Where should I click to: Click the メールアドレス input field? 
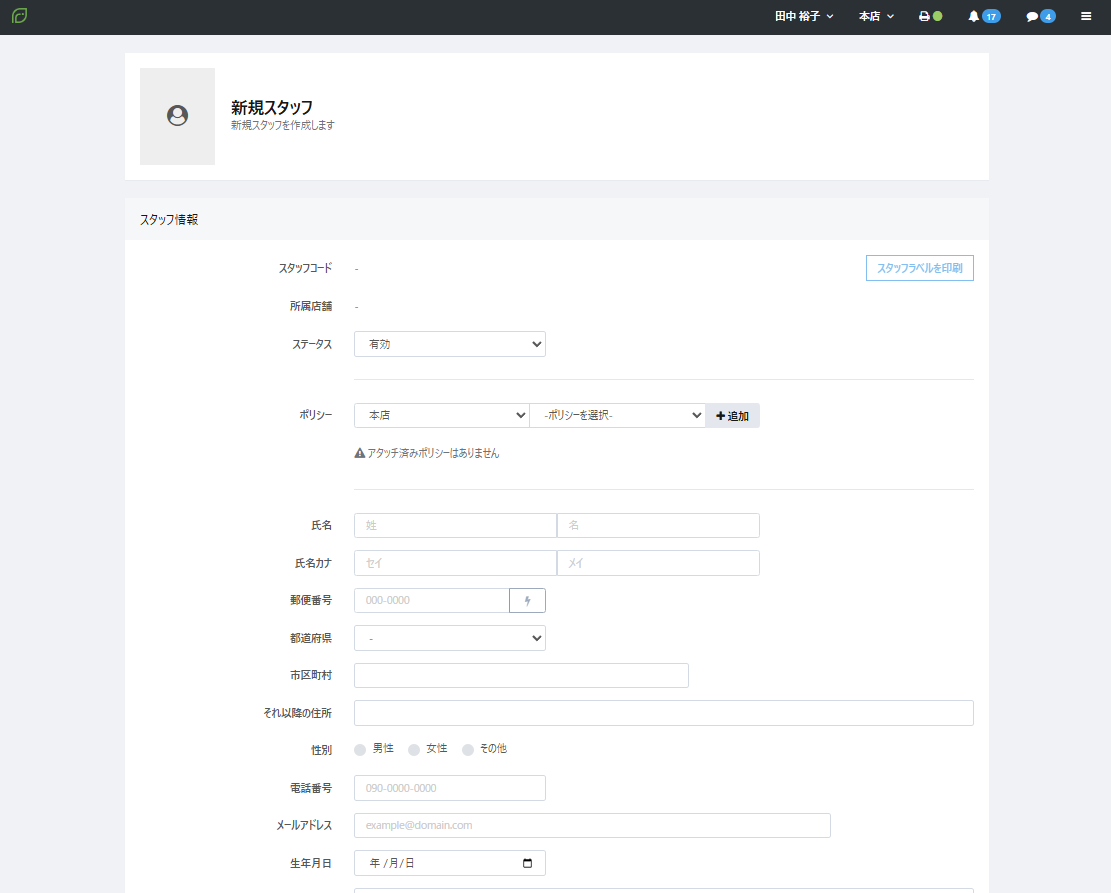coord(592,825)
